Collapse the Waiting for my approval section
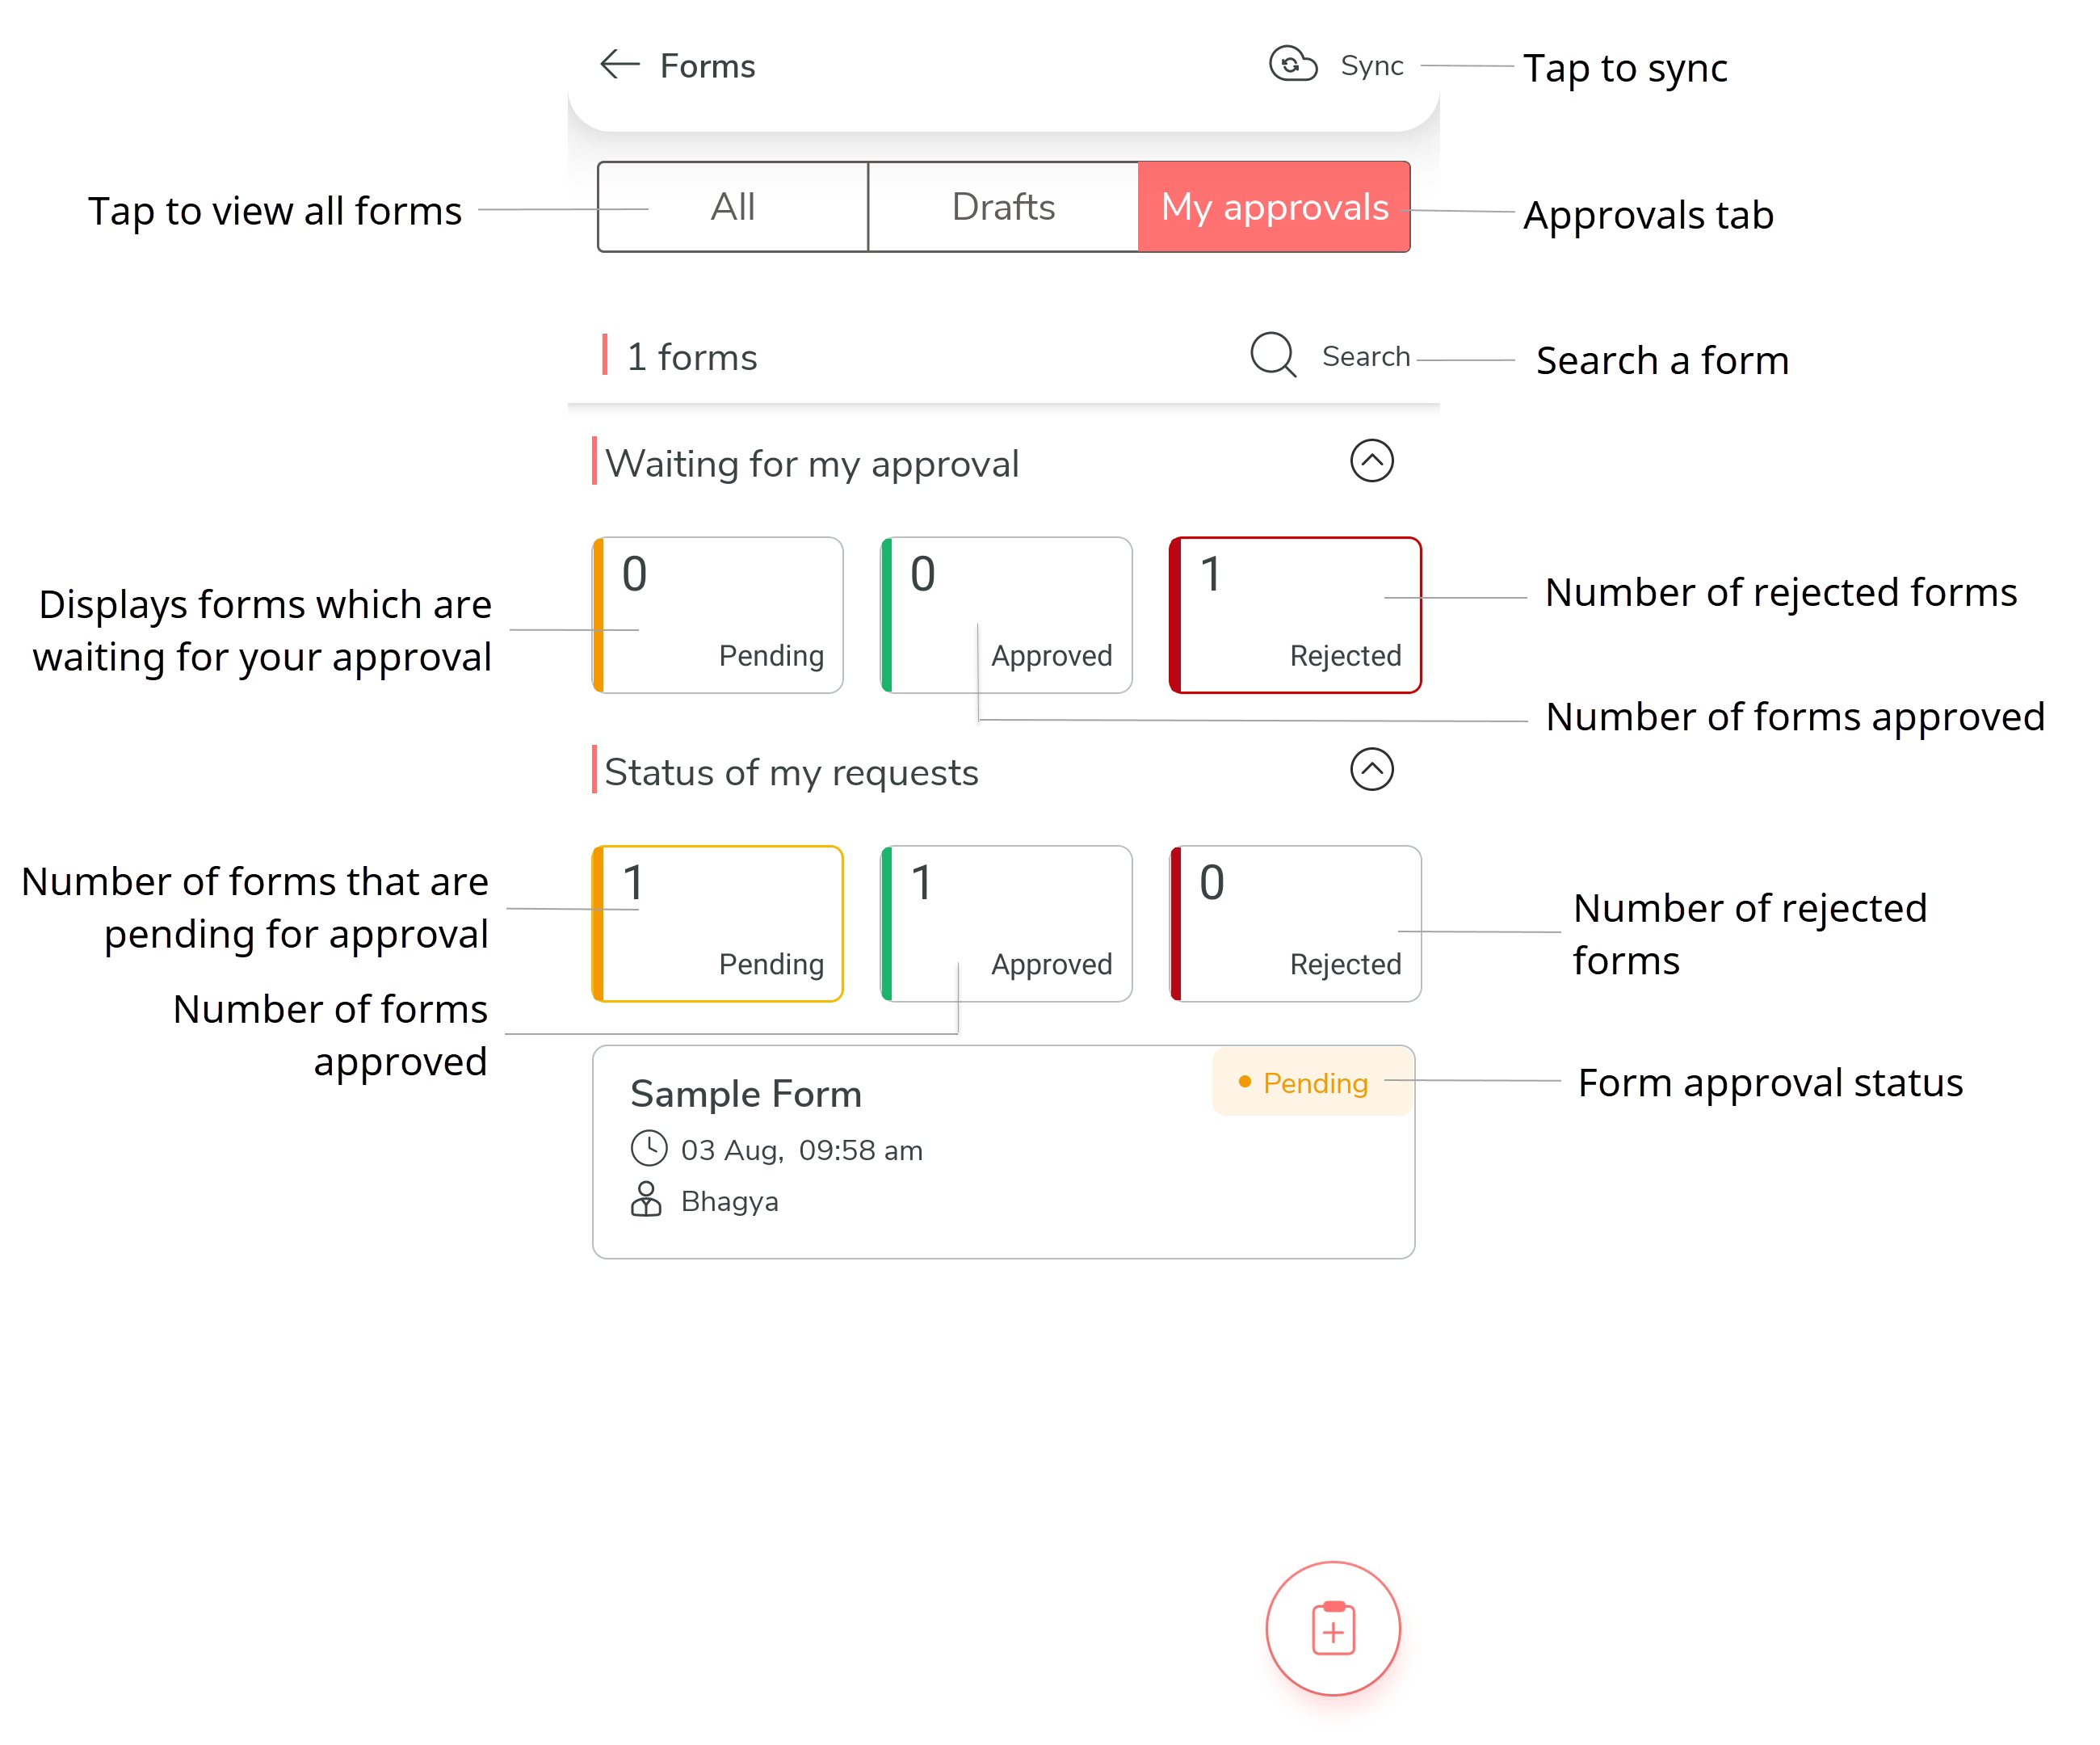This screenshot has height=1745, width=2100. [x=1371, y=461]
